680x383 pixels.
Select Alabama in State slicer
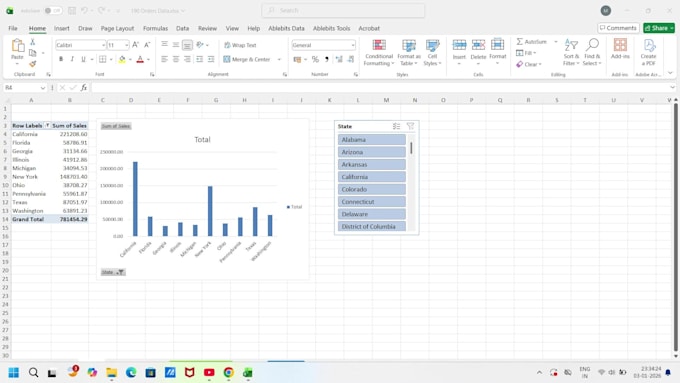[x=372, y=140]
